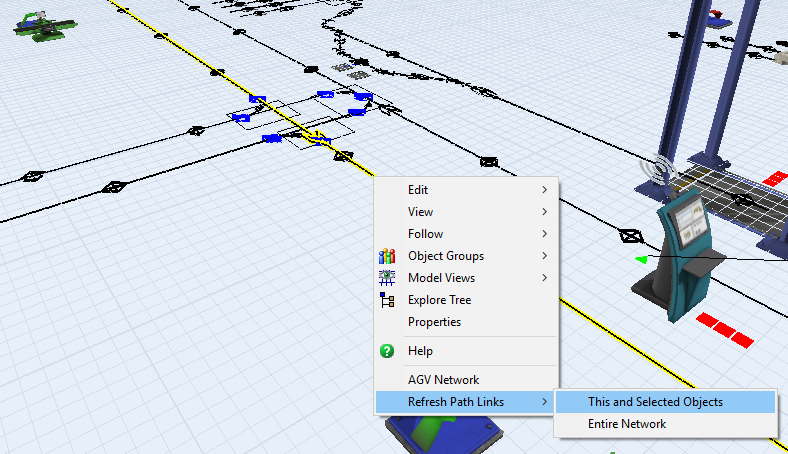The image size is (788, 454).
Task: Click the red squares below the kiosk
Action: 723,330
